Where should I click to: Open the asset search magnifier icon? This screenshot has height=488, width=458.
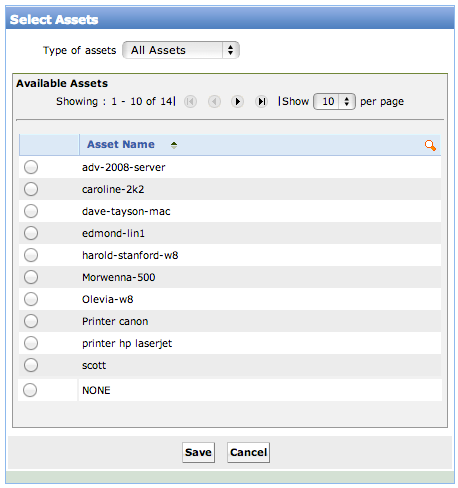[430, 145]
